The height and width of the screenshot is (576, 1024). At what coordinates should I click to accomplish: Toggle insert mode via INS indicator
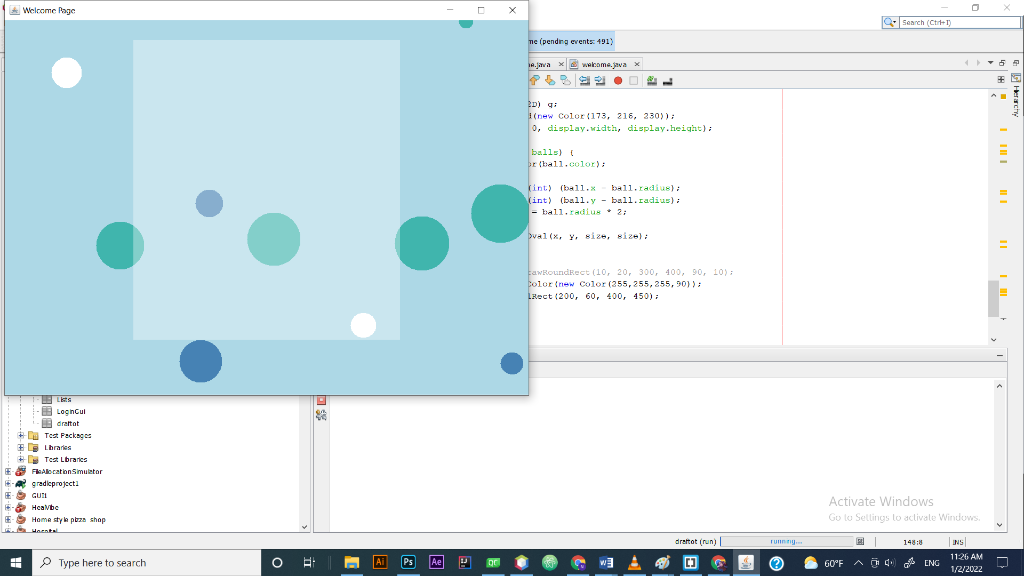[959, 540]
